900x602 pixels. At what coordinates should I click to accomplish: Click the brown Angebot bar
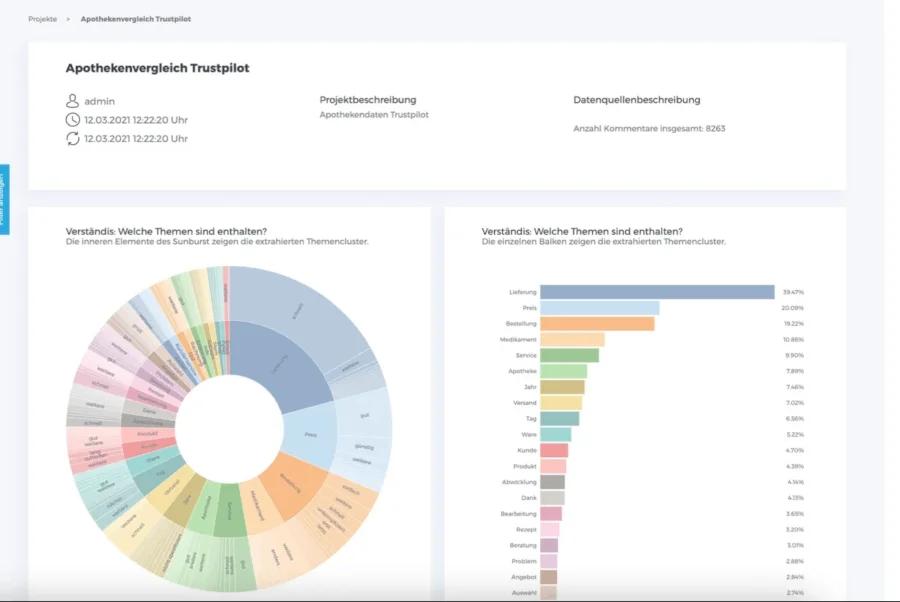click(549, 577)
